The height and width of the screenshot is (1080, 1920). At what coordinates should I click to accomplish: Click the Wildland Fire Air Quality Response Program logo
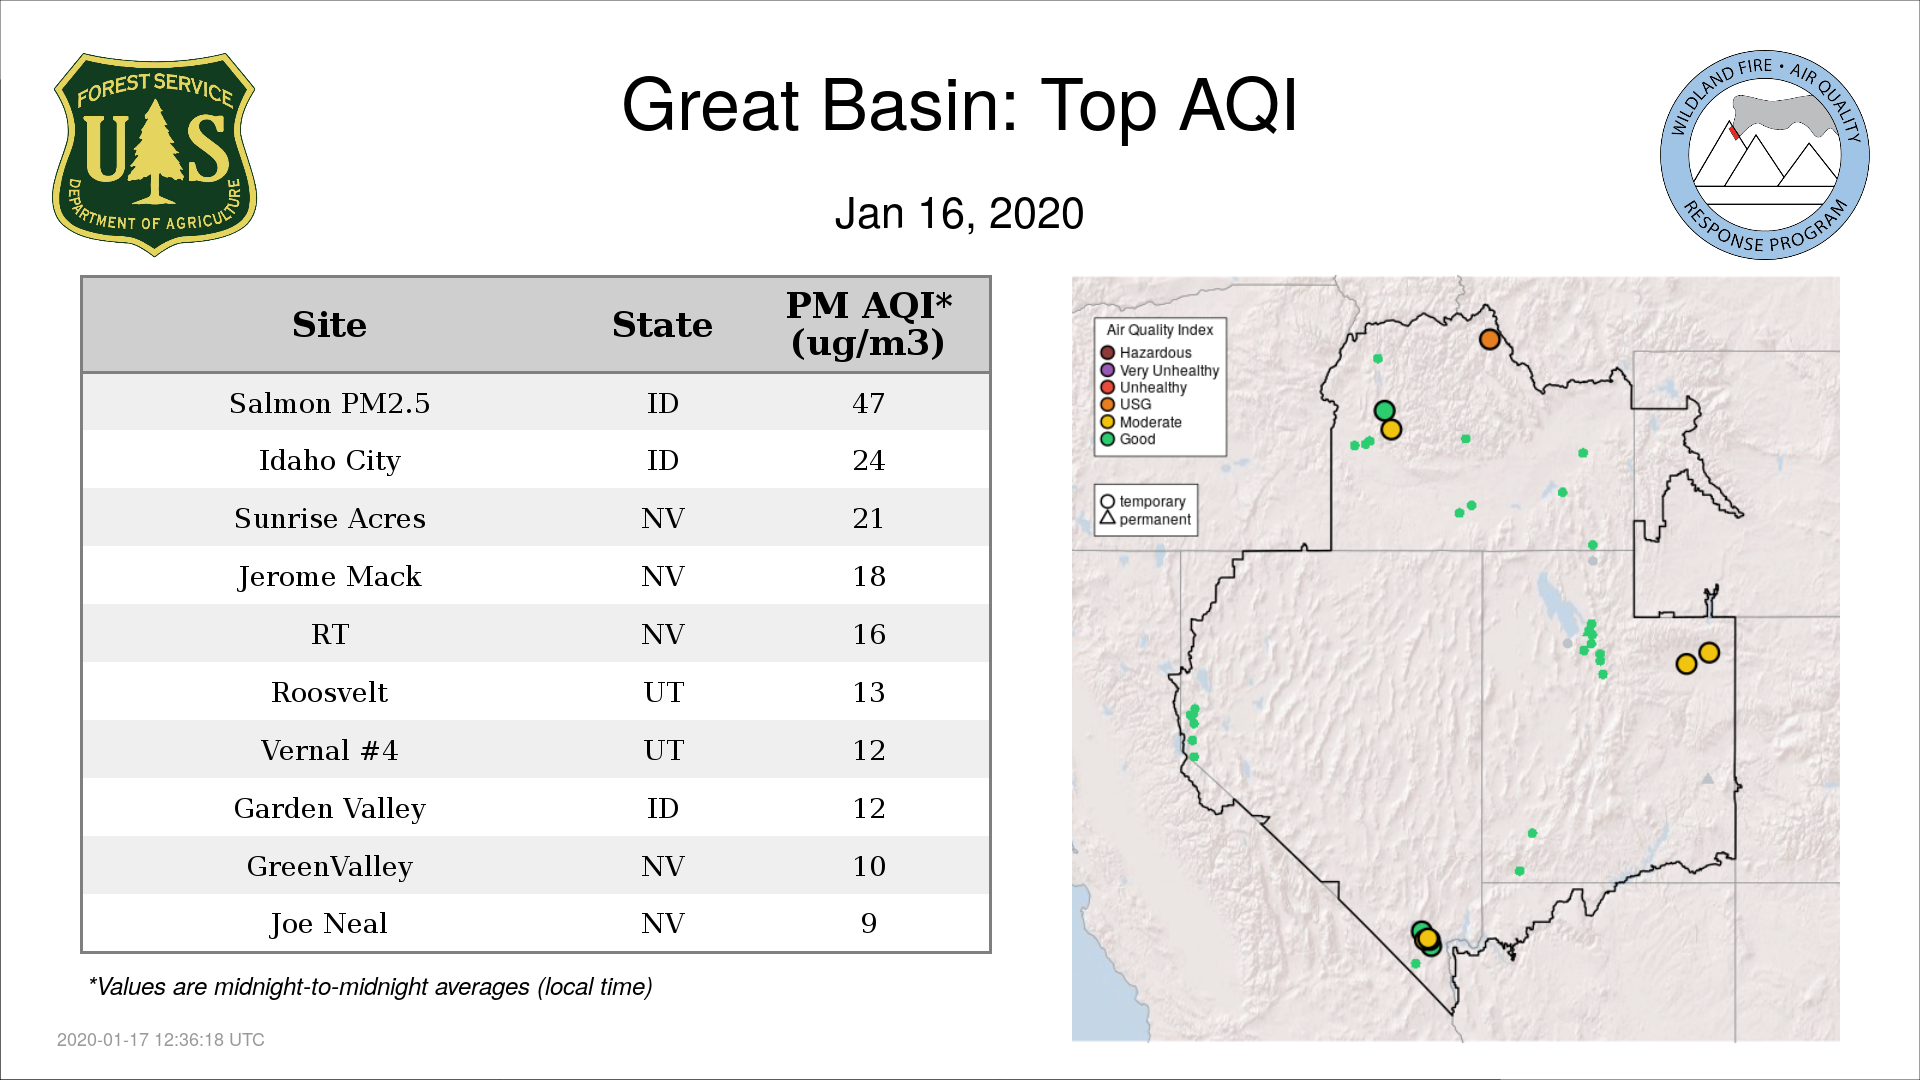click(1764, 155)
